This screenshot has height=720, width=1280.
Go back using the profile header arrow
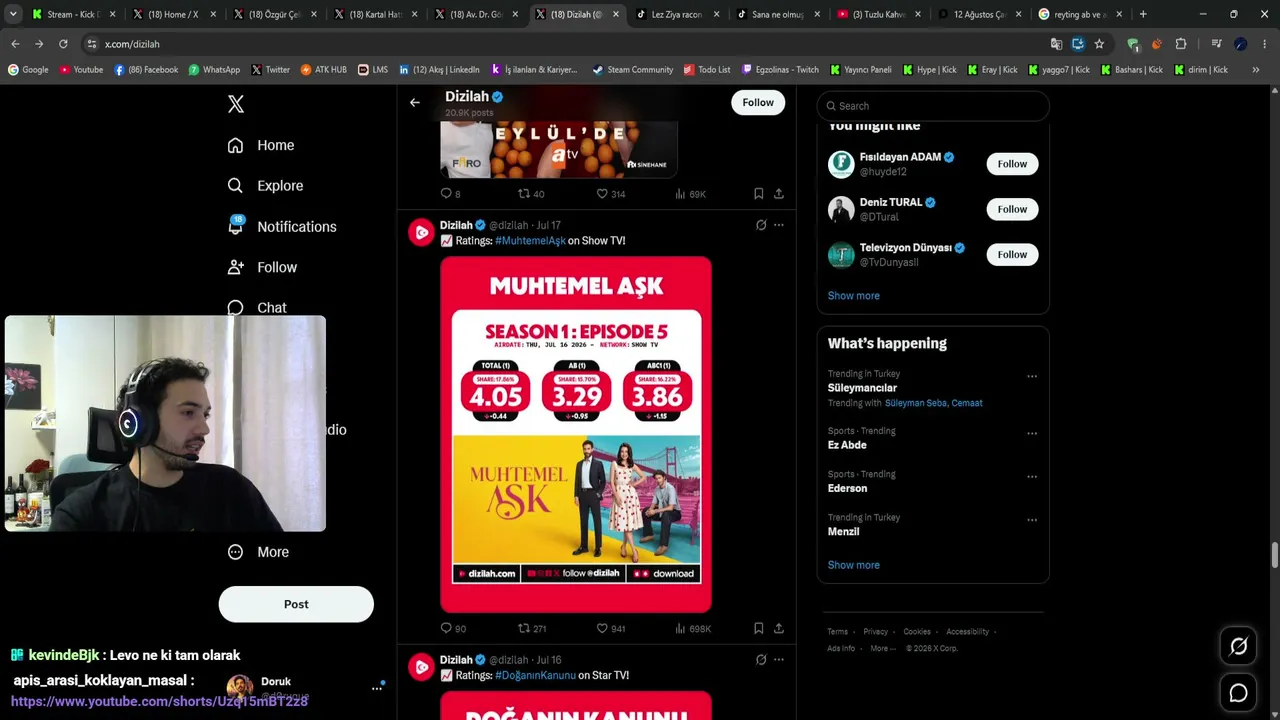415,102
